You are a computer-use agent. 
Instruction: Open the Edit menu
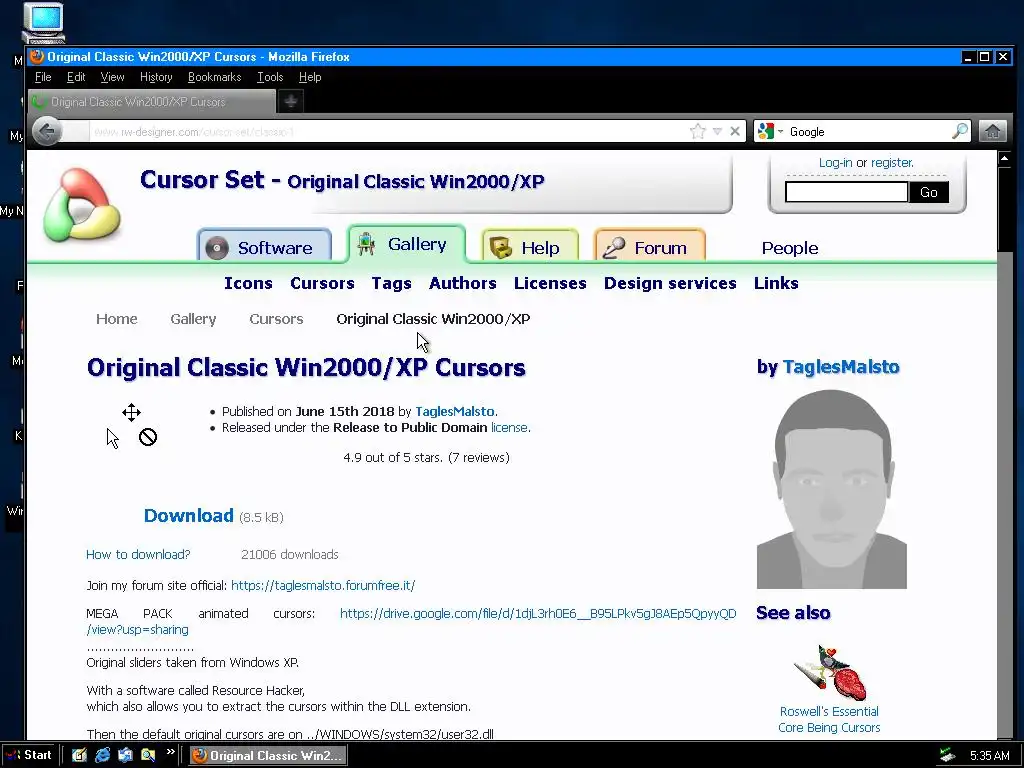click(x=76, y=77)
